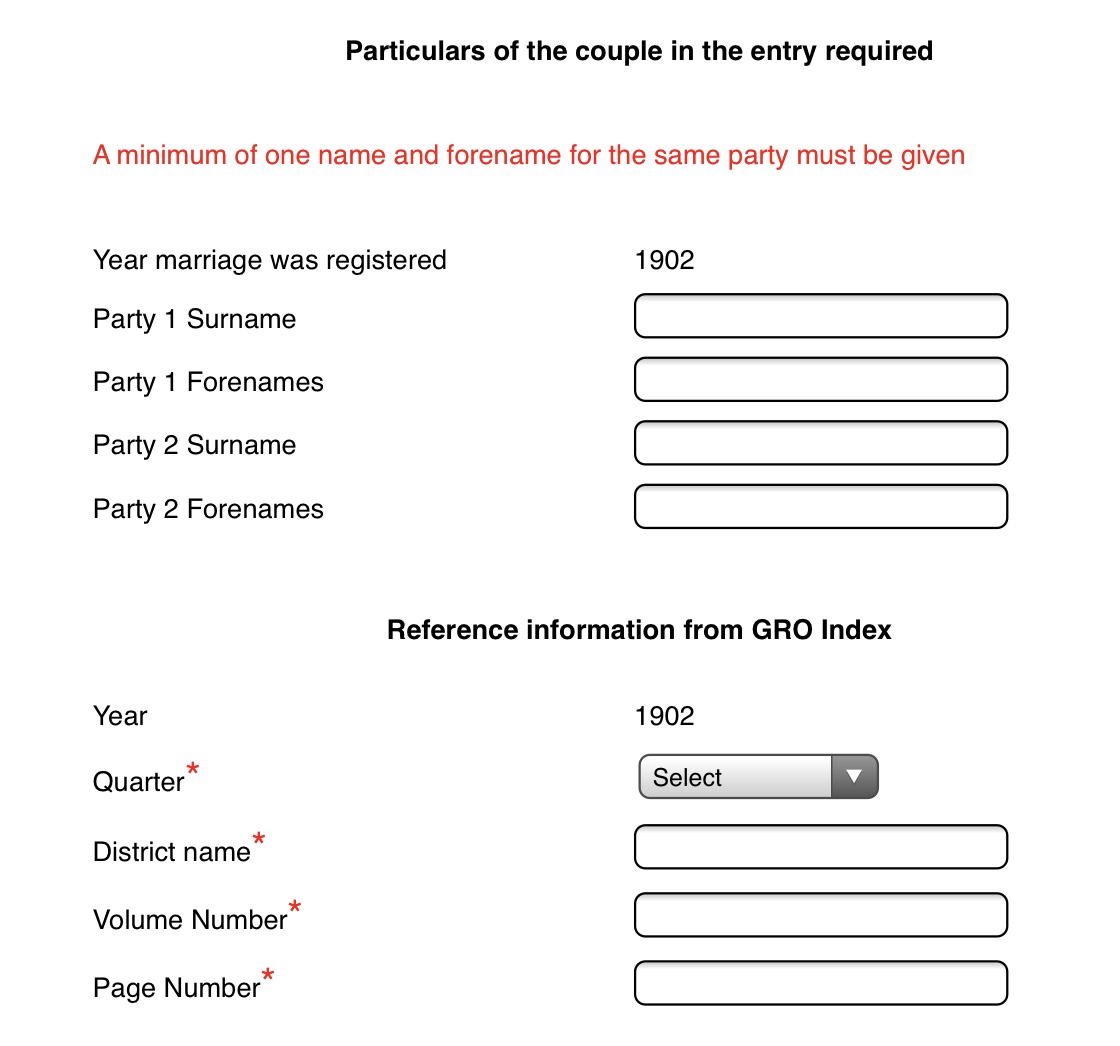Click the 'Page Number' label
1120x1046 pixels.
[x=176, y=988]
